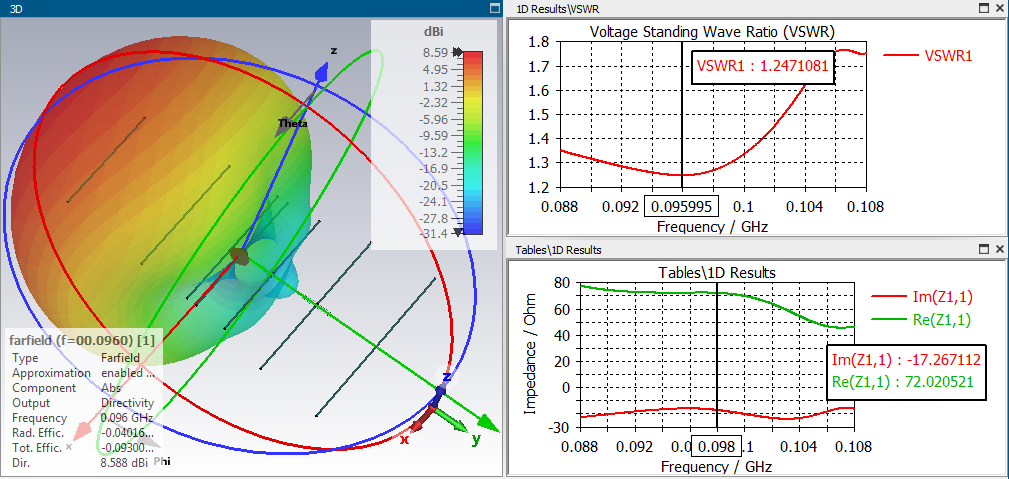Screen dimensions: 1009x479
Task: Click the vertical marker line in impedance plot
Action: (717, 354)
